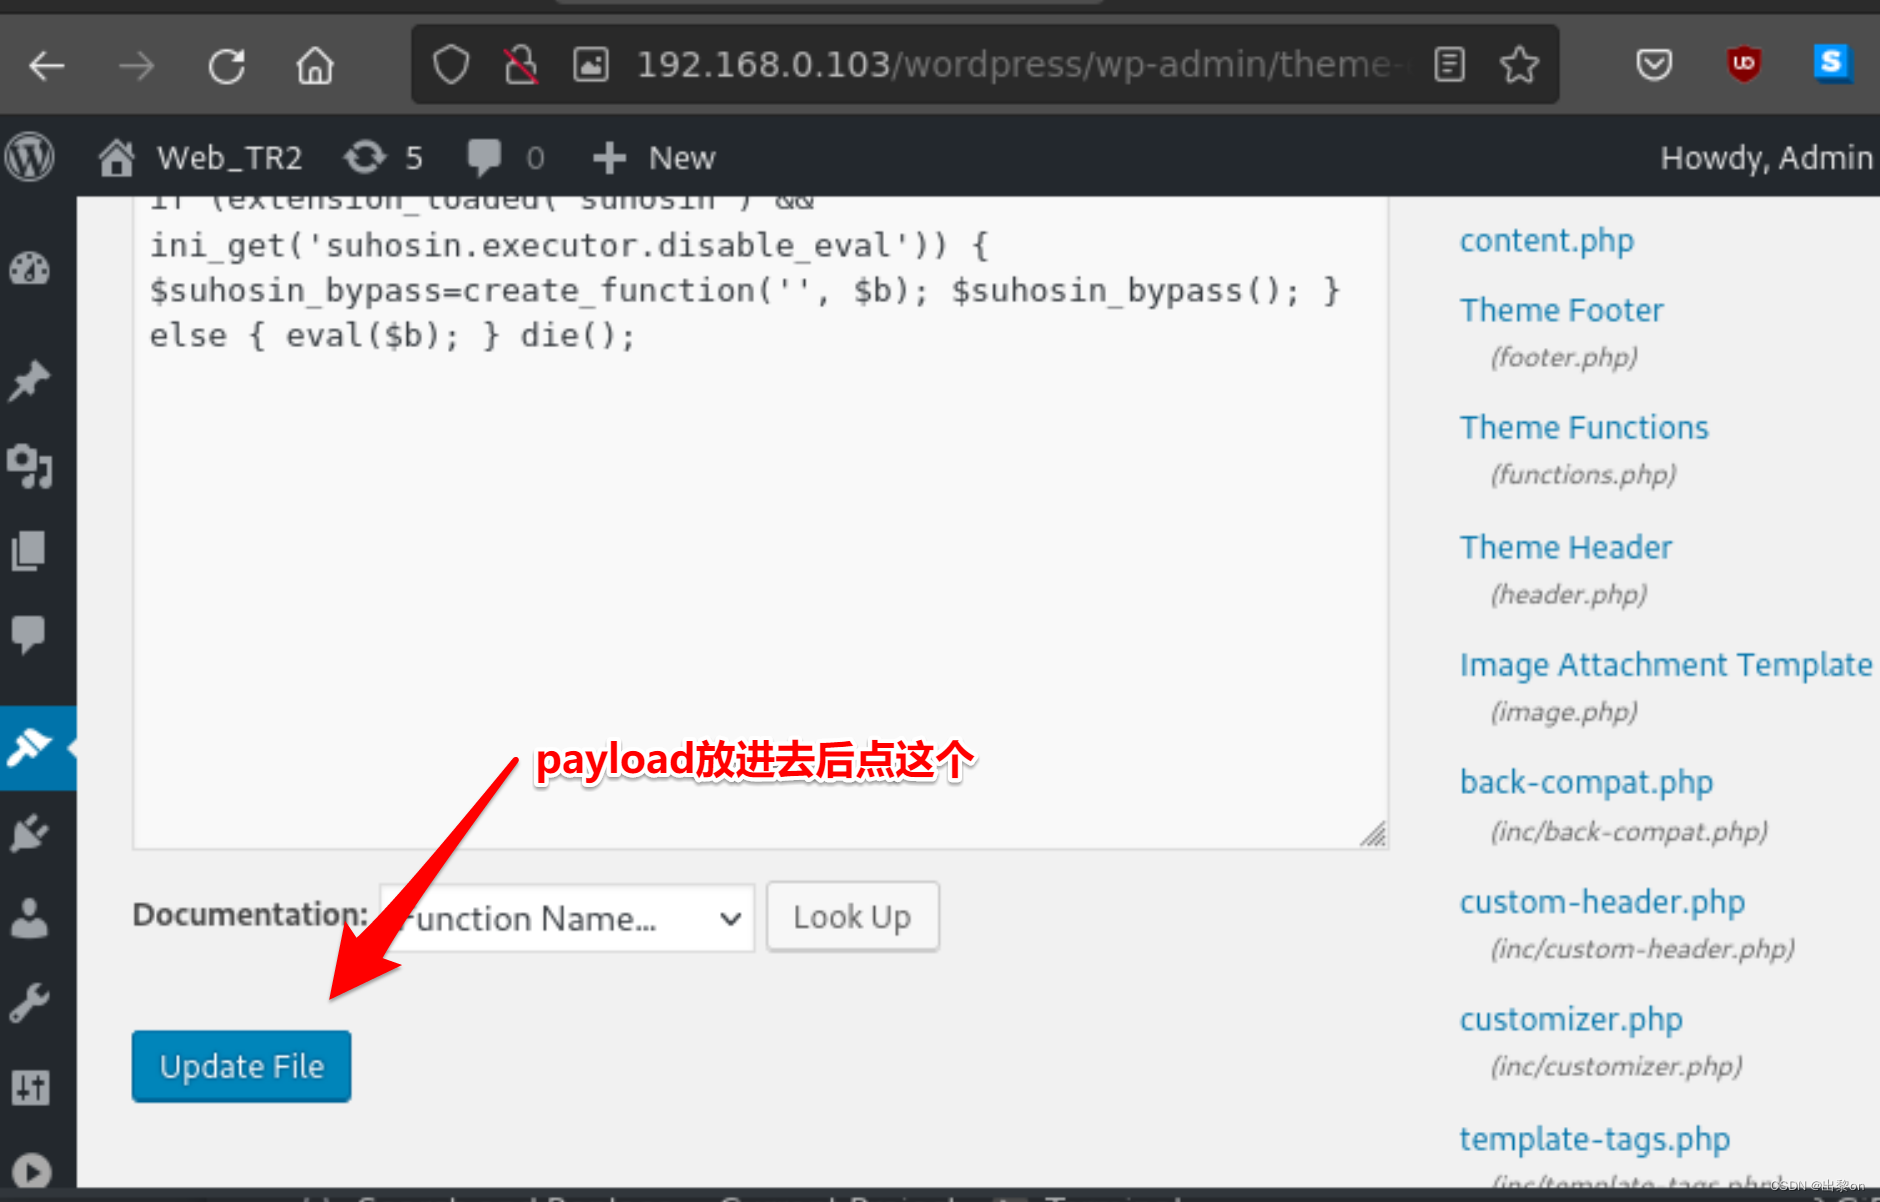Open content.php template file
Image resolution: width=1880 pixels, height=1202 pixels.
coord(1546,241)
